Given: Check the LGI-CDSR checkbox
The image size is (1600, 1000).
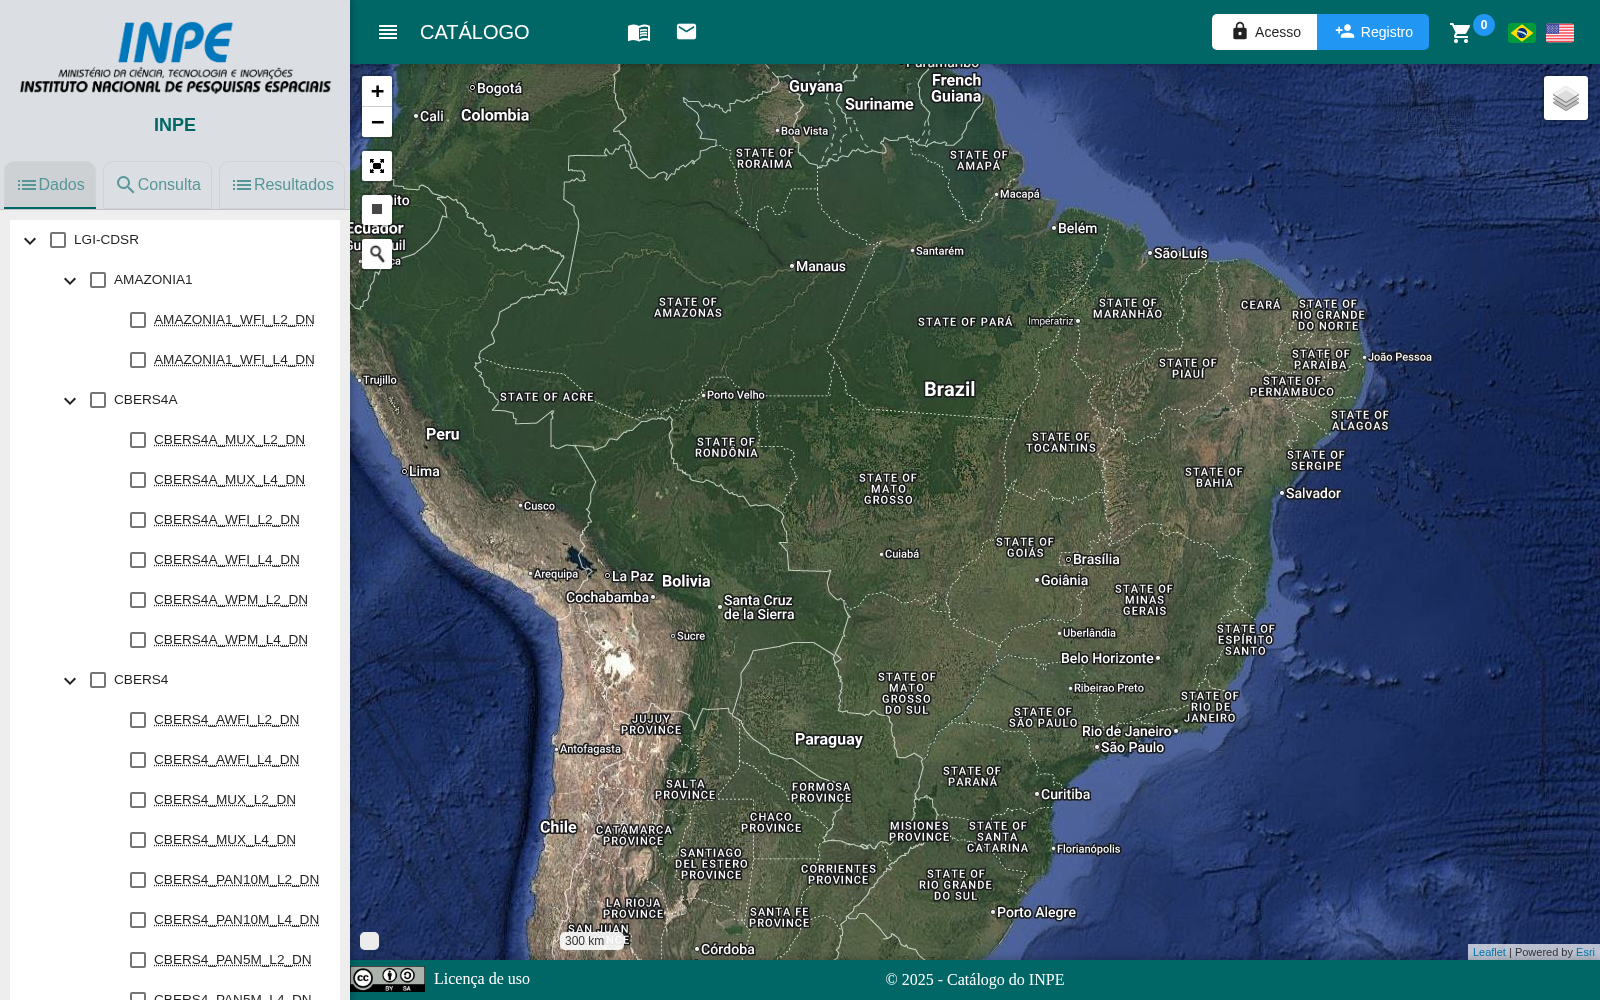Looking at the screenshot, I should click(58, 240).
